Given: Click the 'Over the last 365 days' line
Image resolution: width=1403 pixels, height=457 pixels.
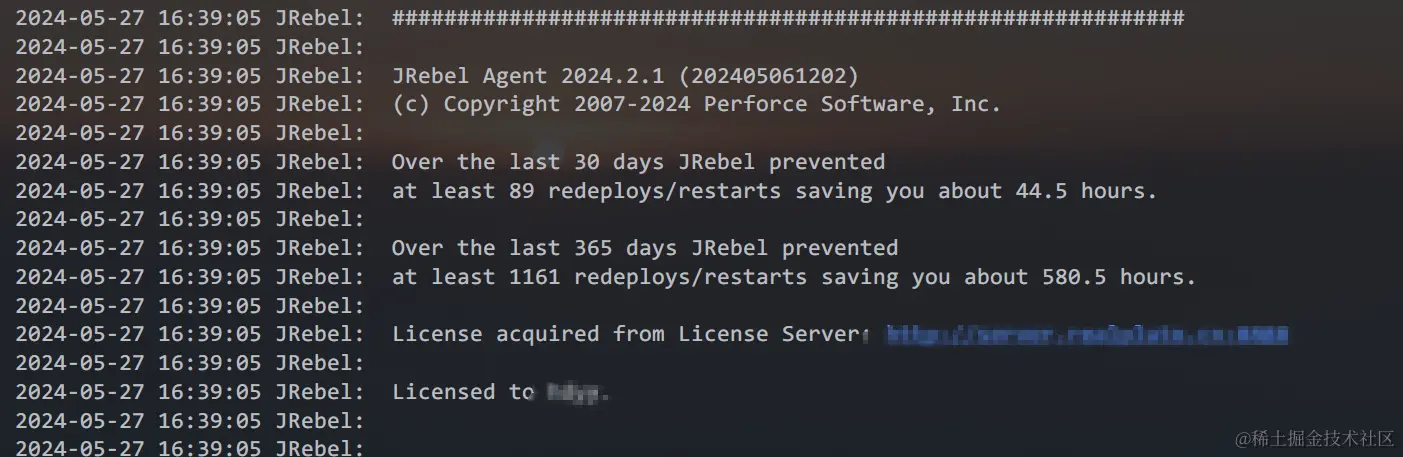Looking at the screenshot, I should click(645, 247).
